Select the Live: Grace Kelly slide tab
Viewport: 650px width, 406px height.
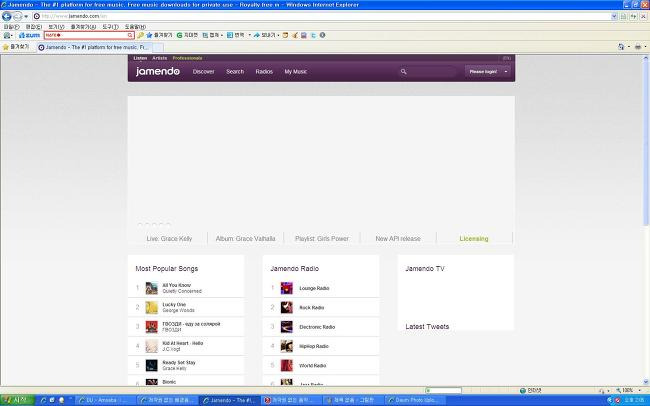click(169, 238)
